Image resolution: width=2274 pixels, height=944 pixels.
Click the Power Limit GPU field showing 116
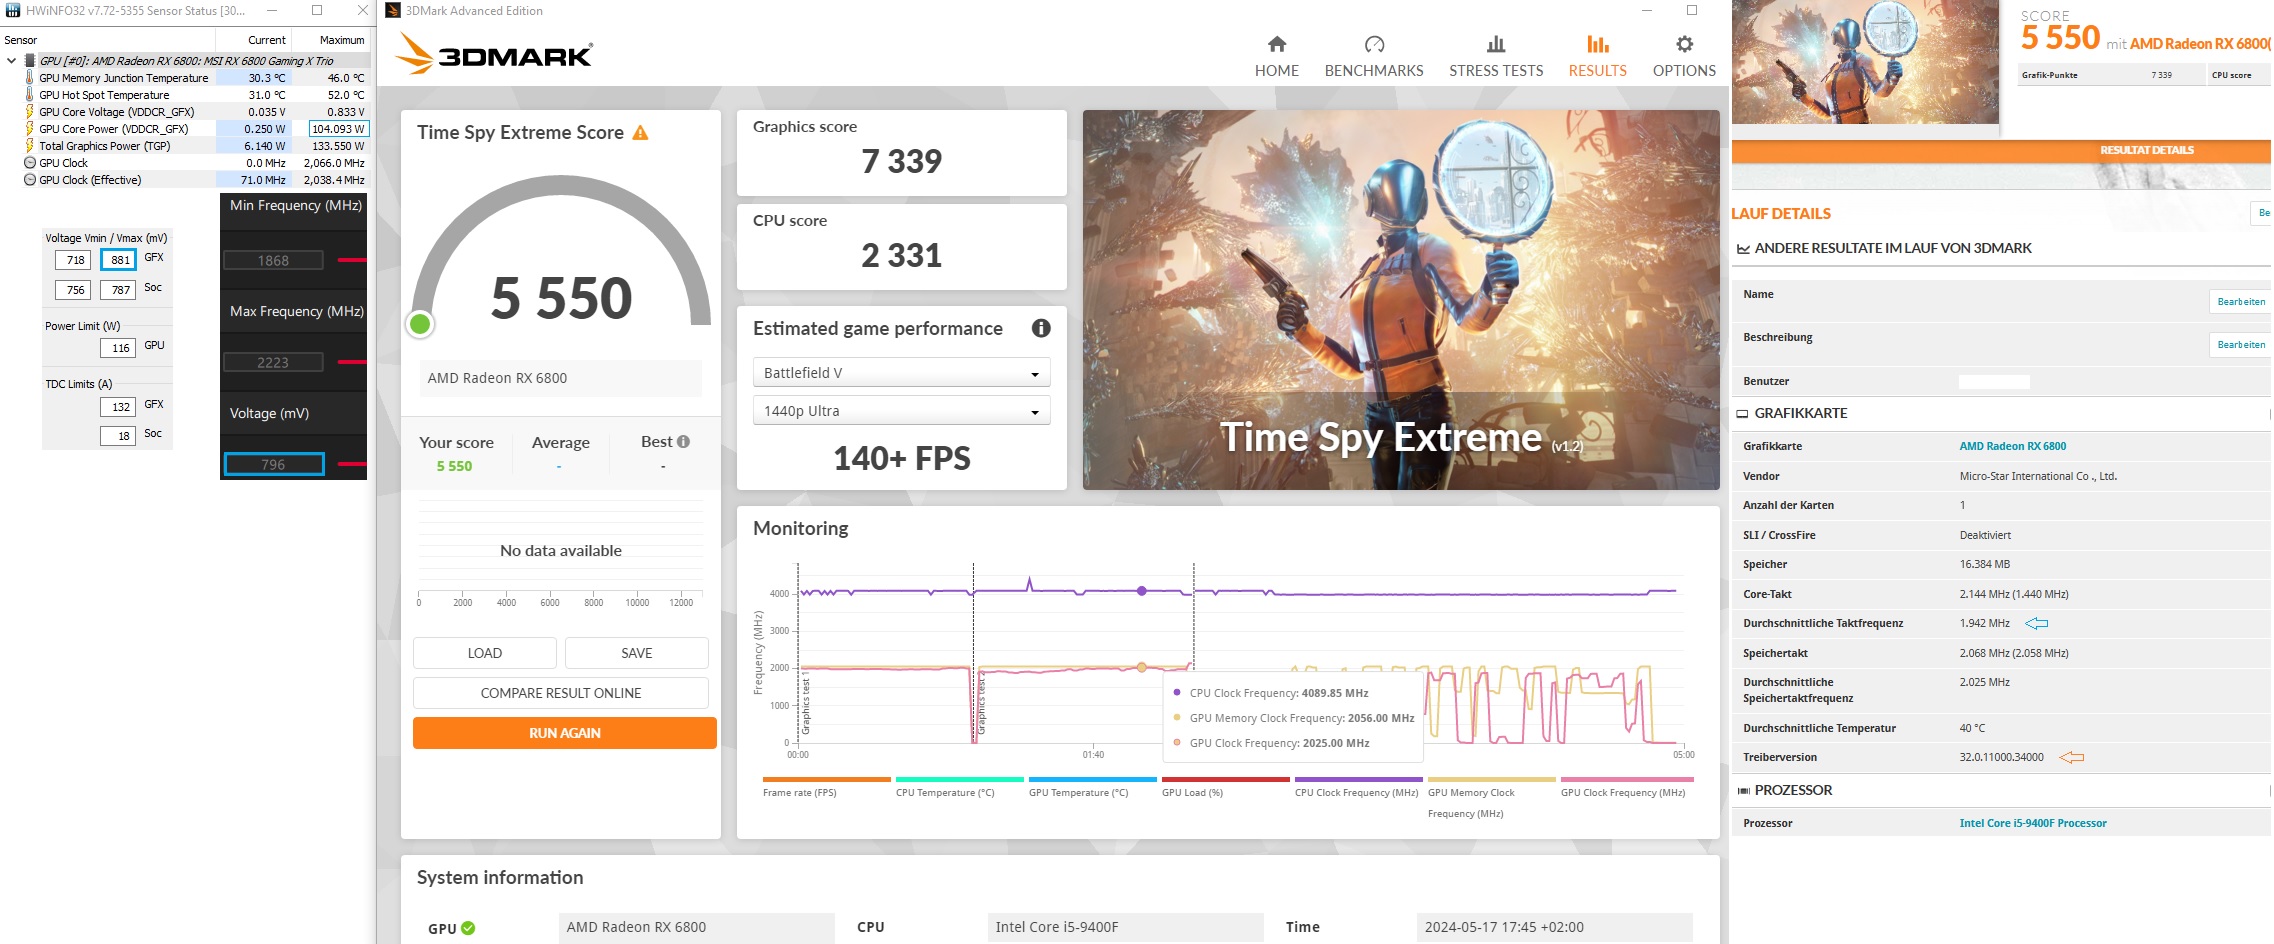pyautogui.click(x=118, y=348)
